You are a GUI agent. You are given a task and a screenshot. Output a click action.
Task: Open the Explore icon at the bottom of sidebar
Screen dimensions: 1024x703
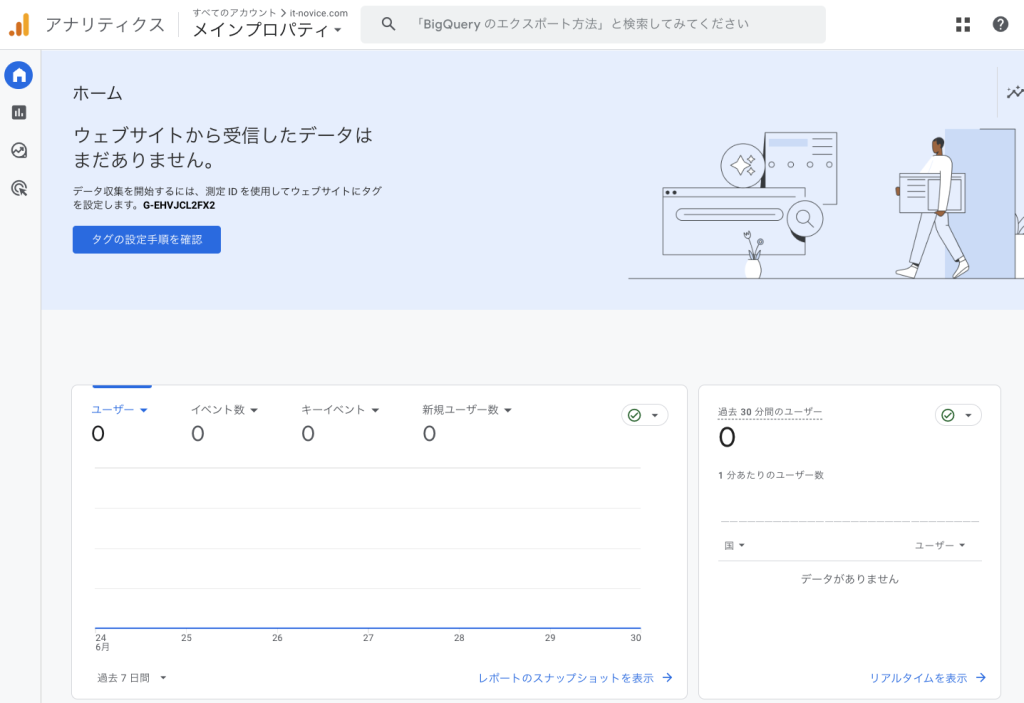[18, 188]
